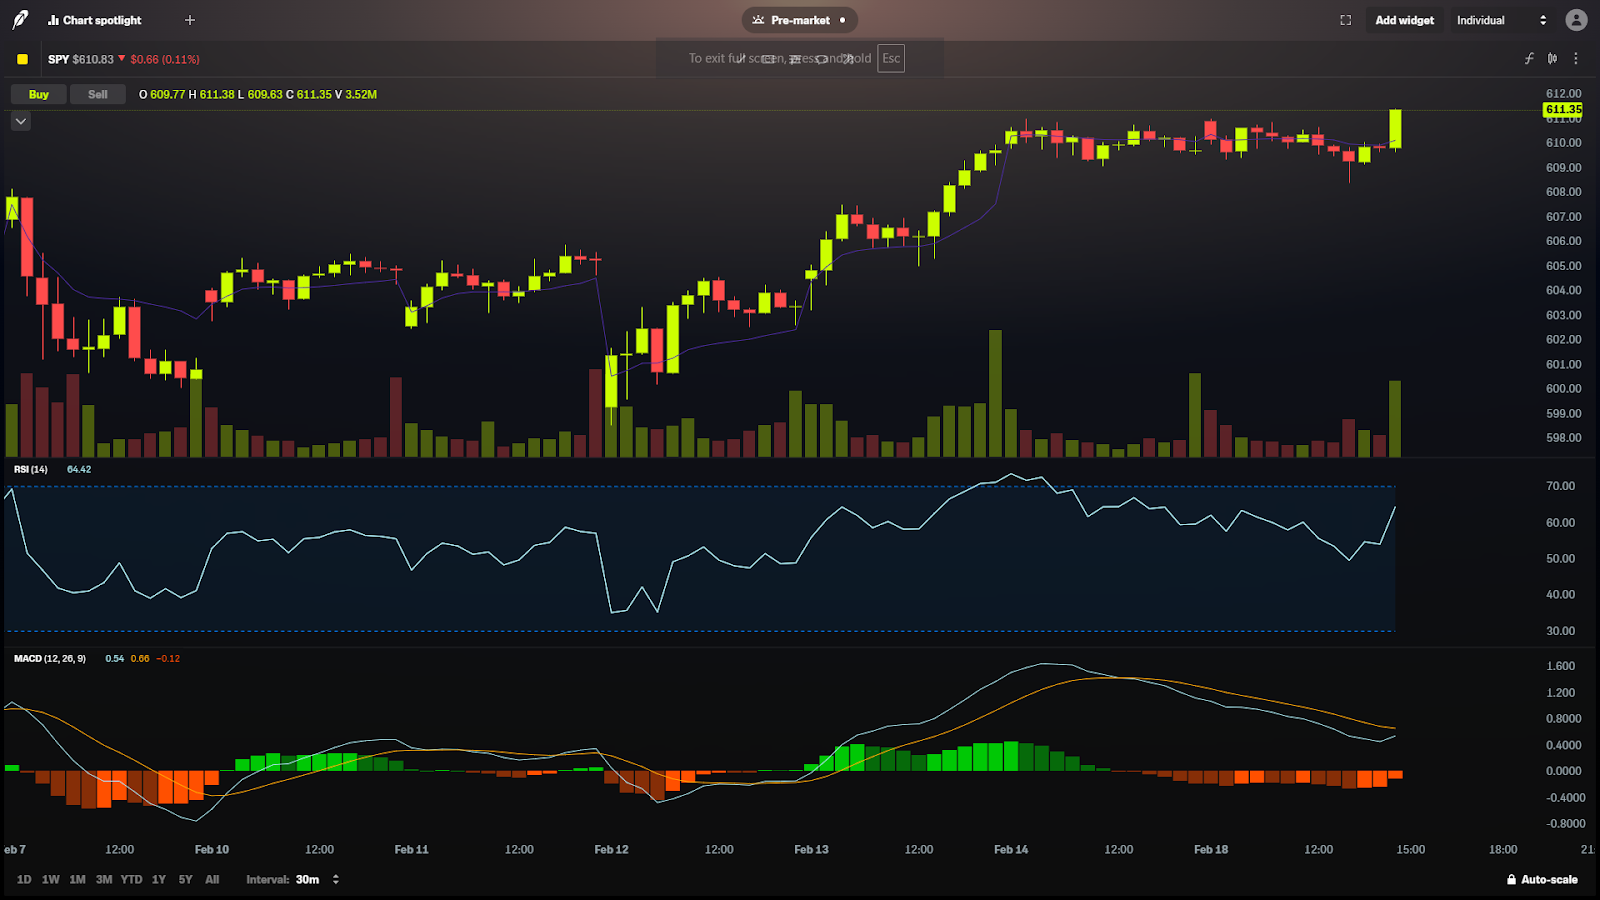Screen dimensions: 1600x900
Task: Open the 30m interval dropdown
Action: pyautogui.click(x=317, y=880)
